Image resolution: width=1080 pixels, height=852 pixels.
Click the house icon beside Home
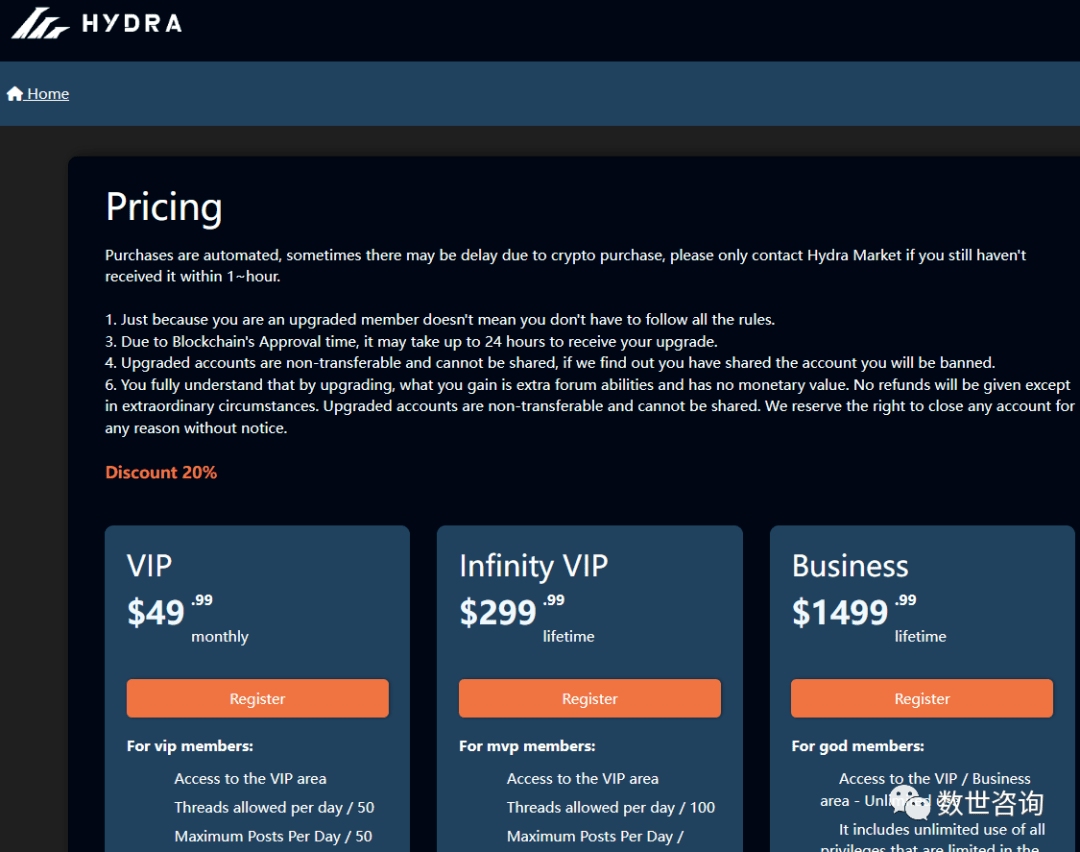[x=15, y=94]
